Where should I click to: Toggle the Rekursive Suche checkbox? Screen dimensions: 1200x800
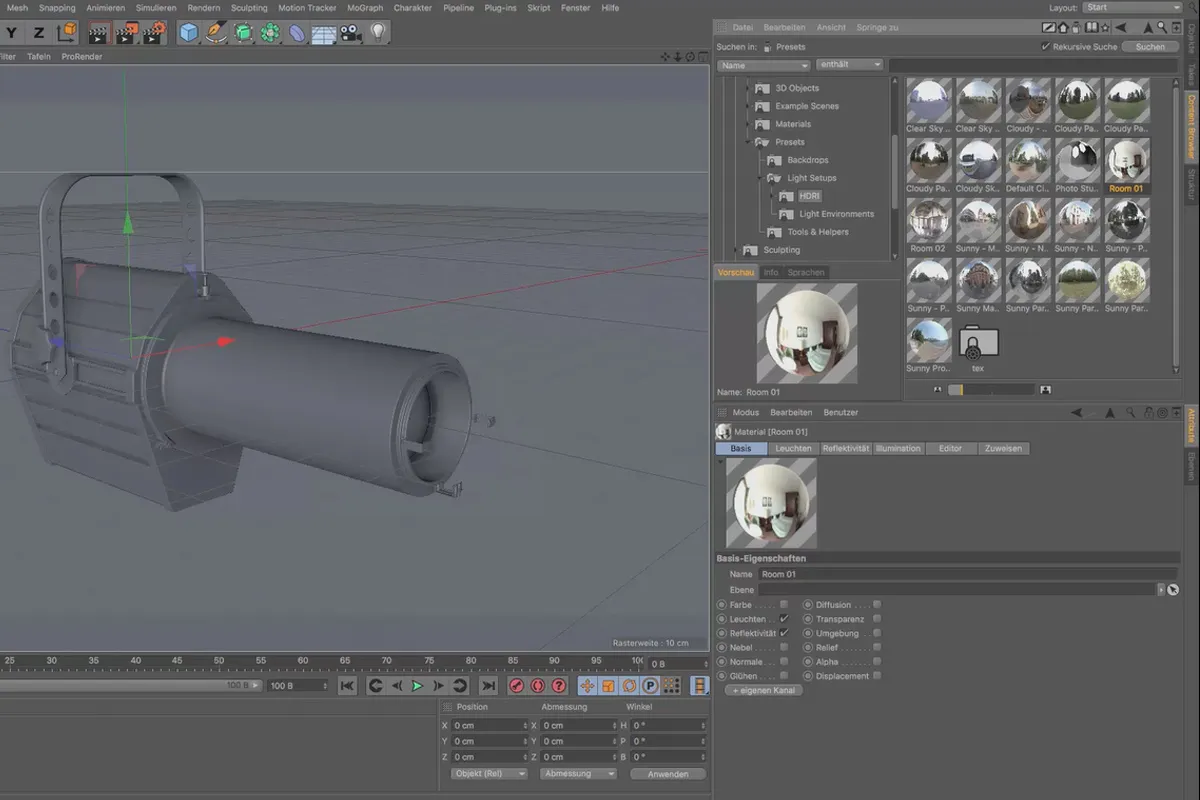[1046, 47]
